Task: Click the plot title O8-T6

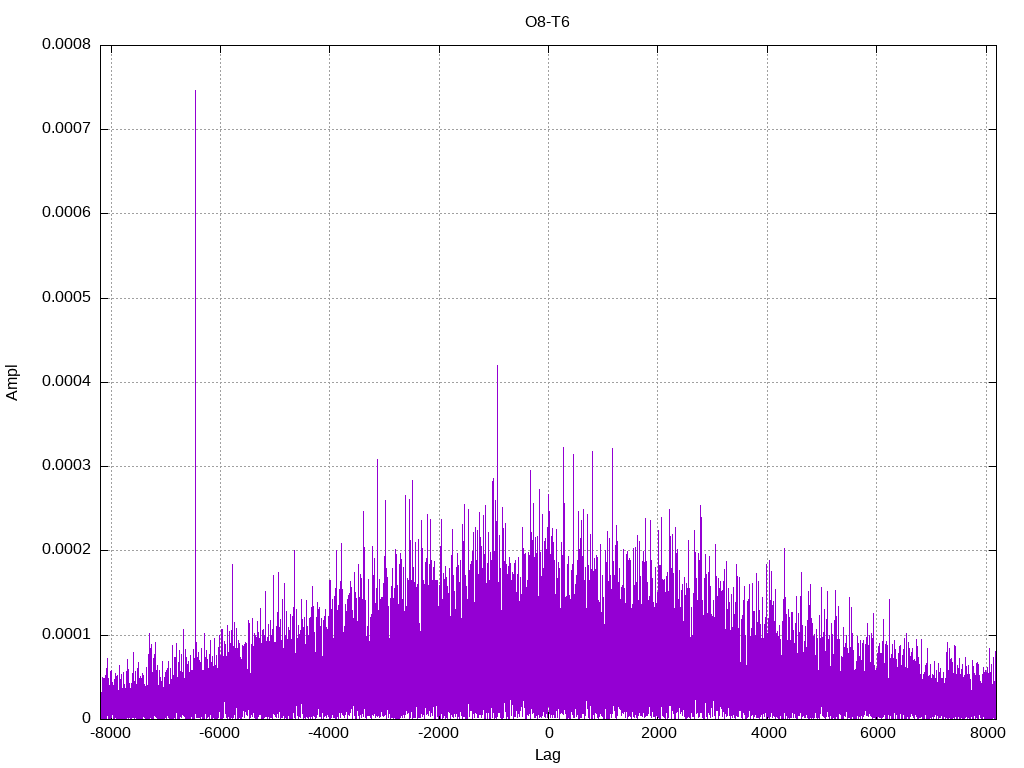Action: (x=547, y=22)
